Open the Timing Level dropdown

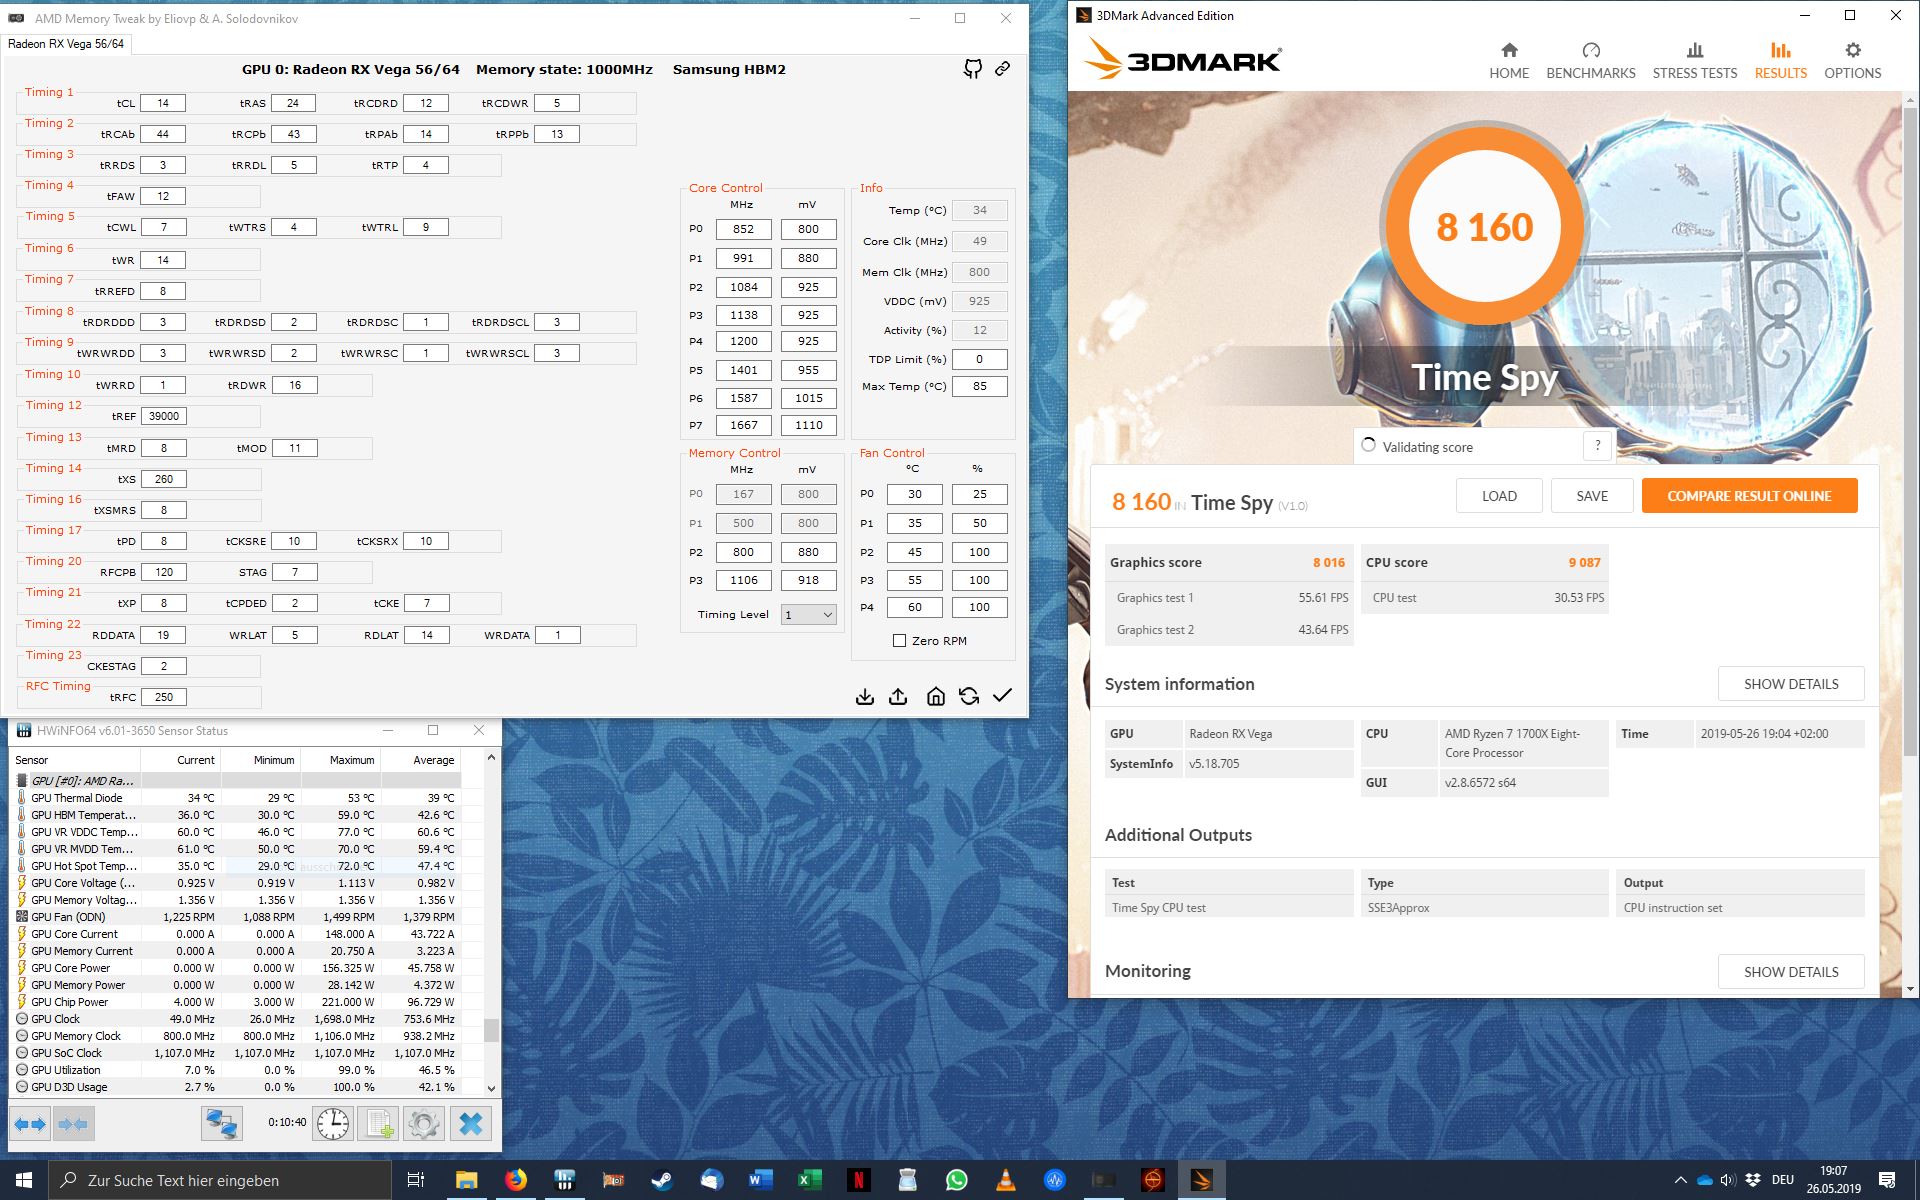point(808,615)
